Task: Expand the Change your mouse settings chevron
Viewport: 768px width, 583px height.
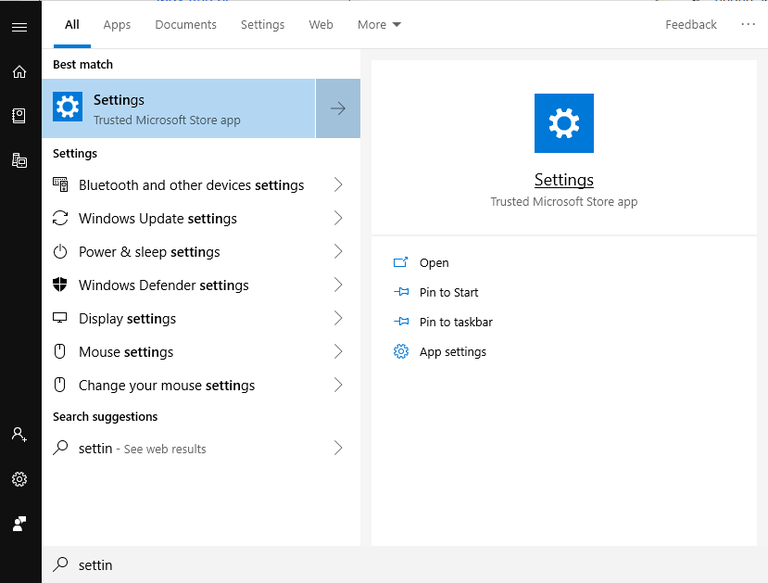Action: click(338, 385)
